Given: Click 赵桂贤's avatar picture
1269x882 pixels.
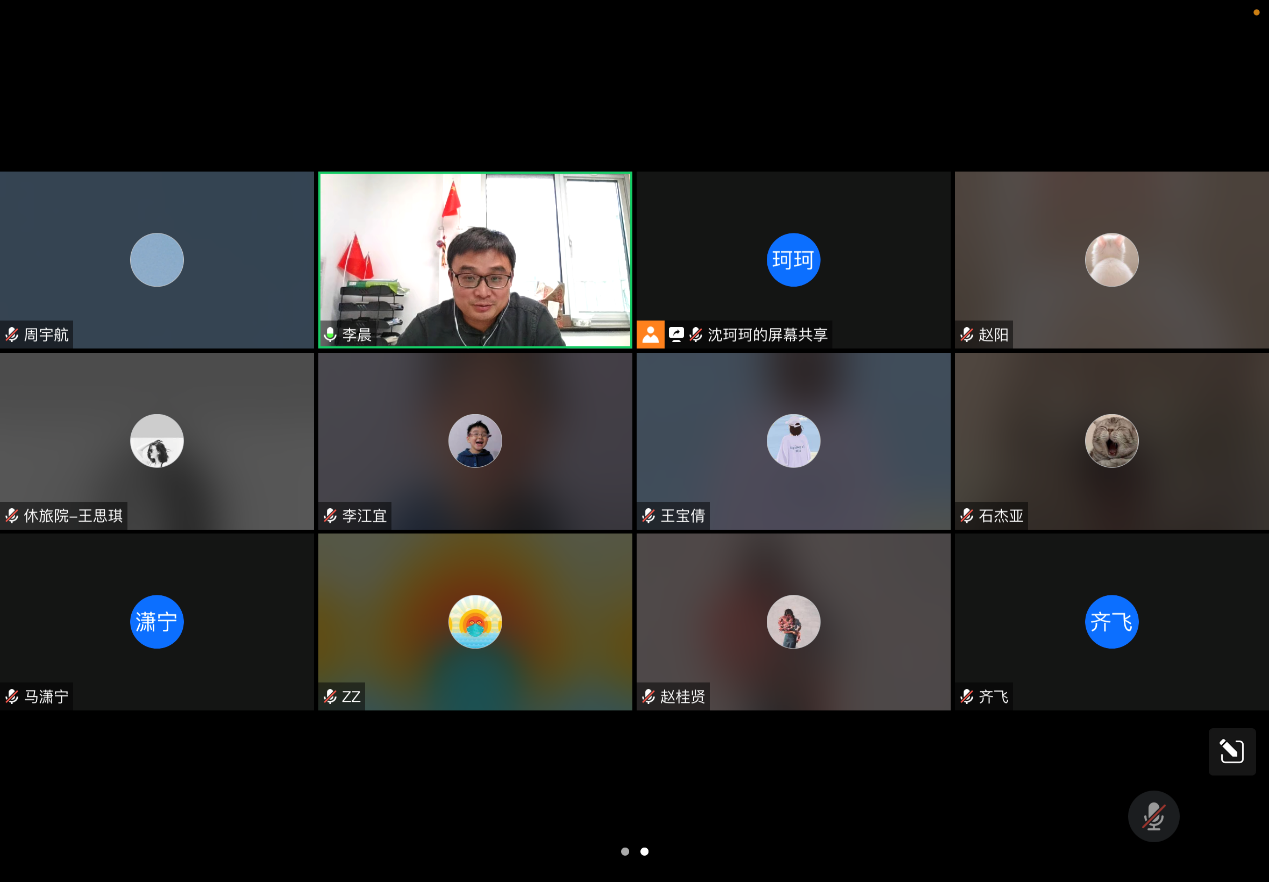Looking at the screenshot, I should (793, 622).
